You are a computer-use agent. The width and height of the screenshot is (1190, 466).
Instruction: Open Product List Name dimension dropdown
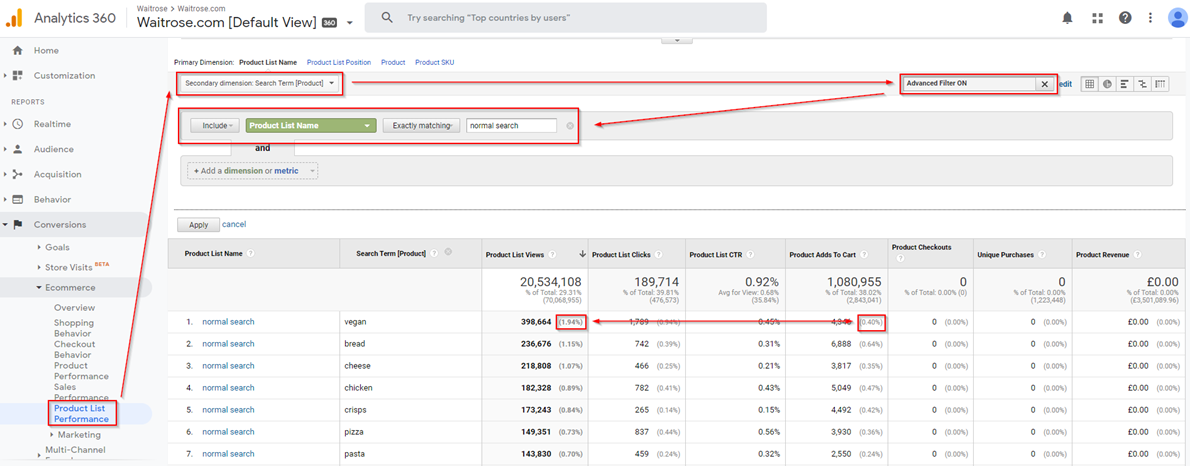coord(311,126)
